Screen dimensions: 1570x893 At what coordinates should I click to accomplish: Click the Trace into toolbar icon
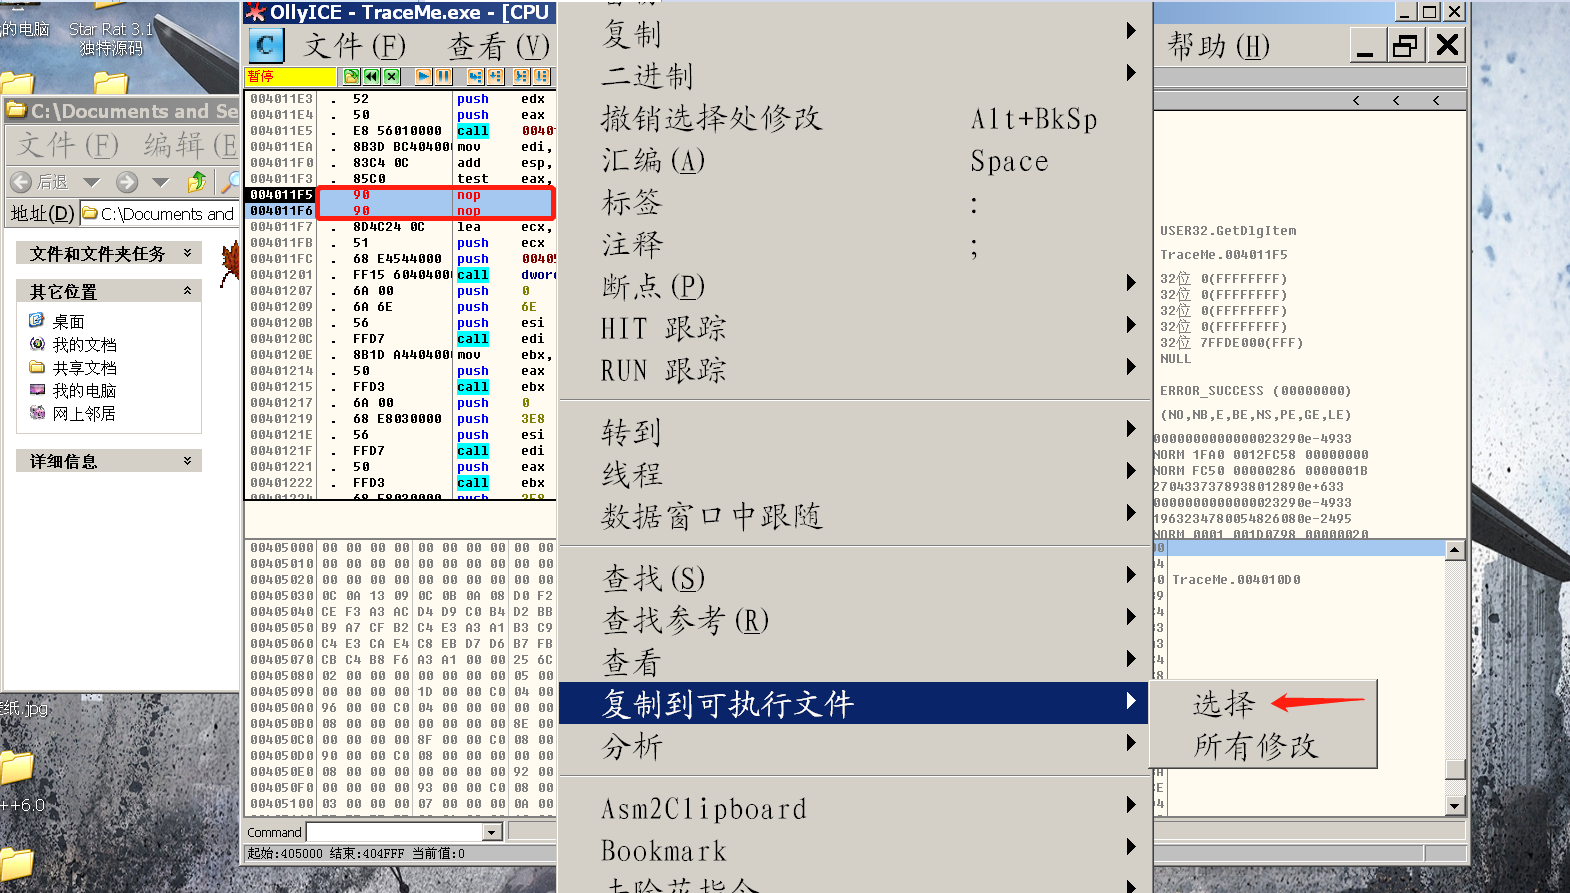(521, 76)
